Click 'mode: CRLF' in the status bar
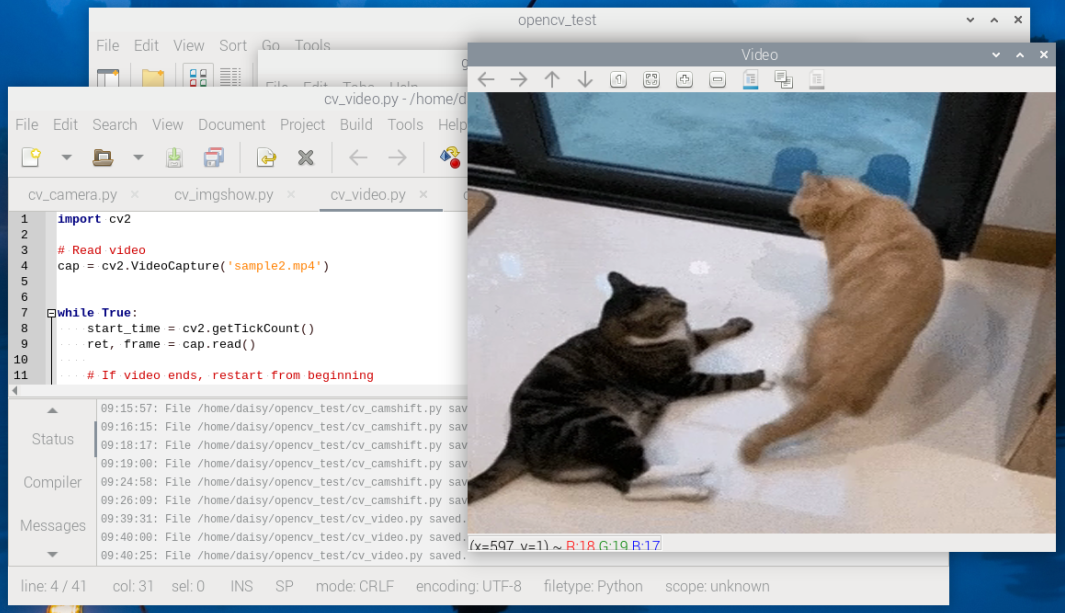This screenshot has width=1065, height=613. click(355, 586)
